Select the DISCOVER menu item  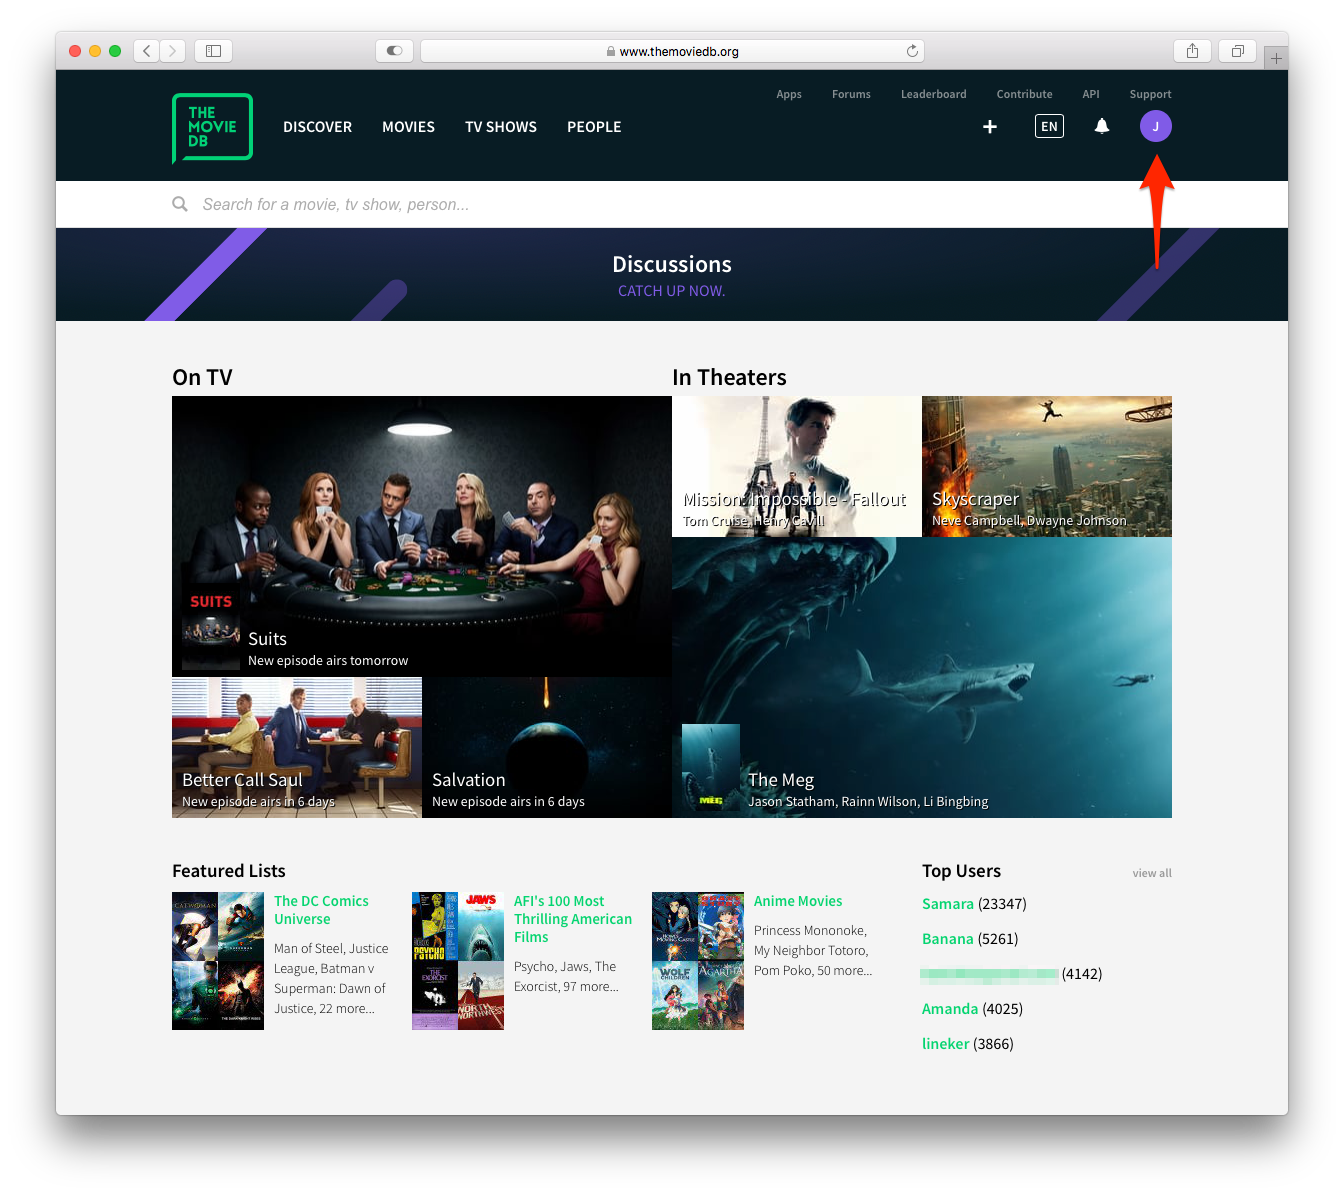(x=317, y=127)
